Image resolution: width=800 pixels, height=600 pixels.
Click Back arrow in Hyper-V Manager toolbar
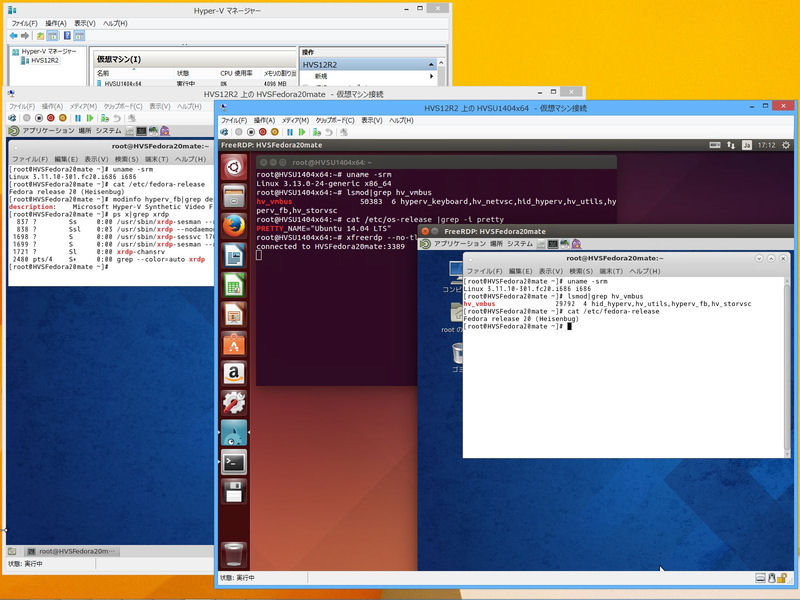tap(14, 36)
